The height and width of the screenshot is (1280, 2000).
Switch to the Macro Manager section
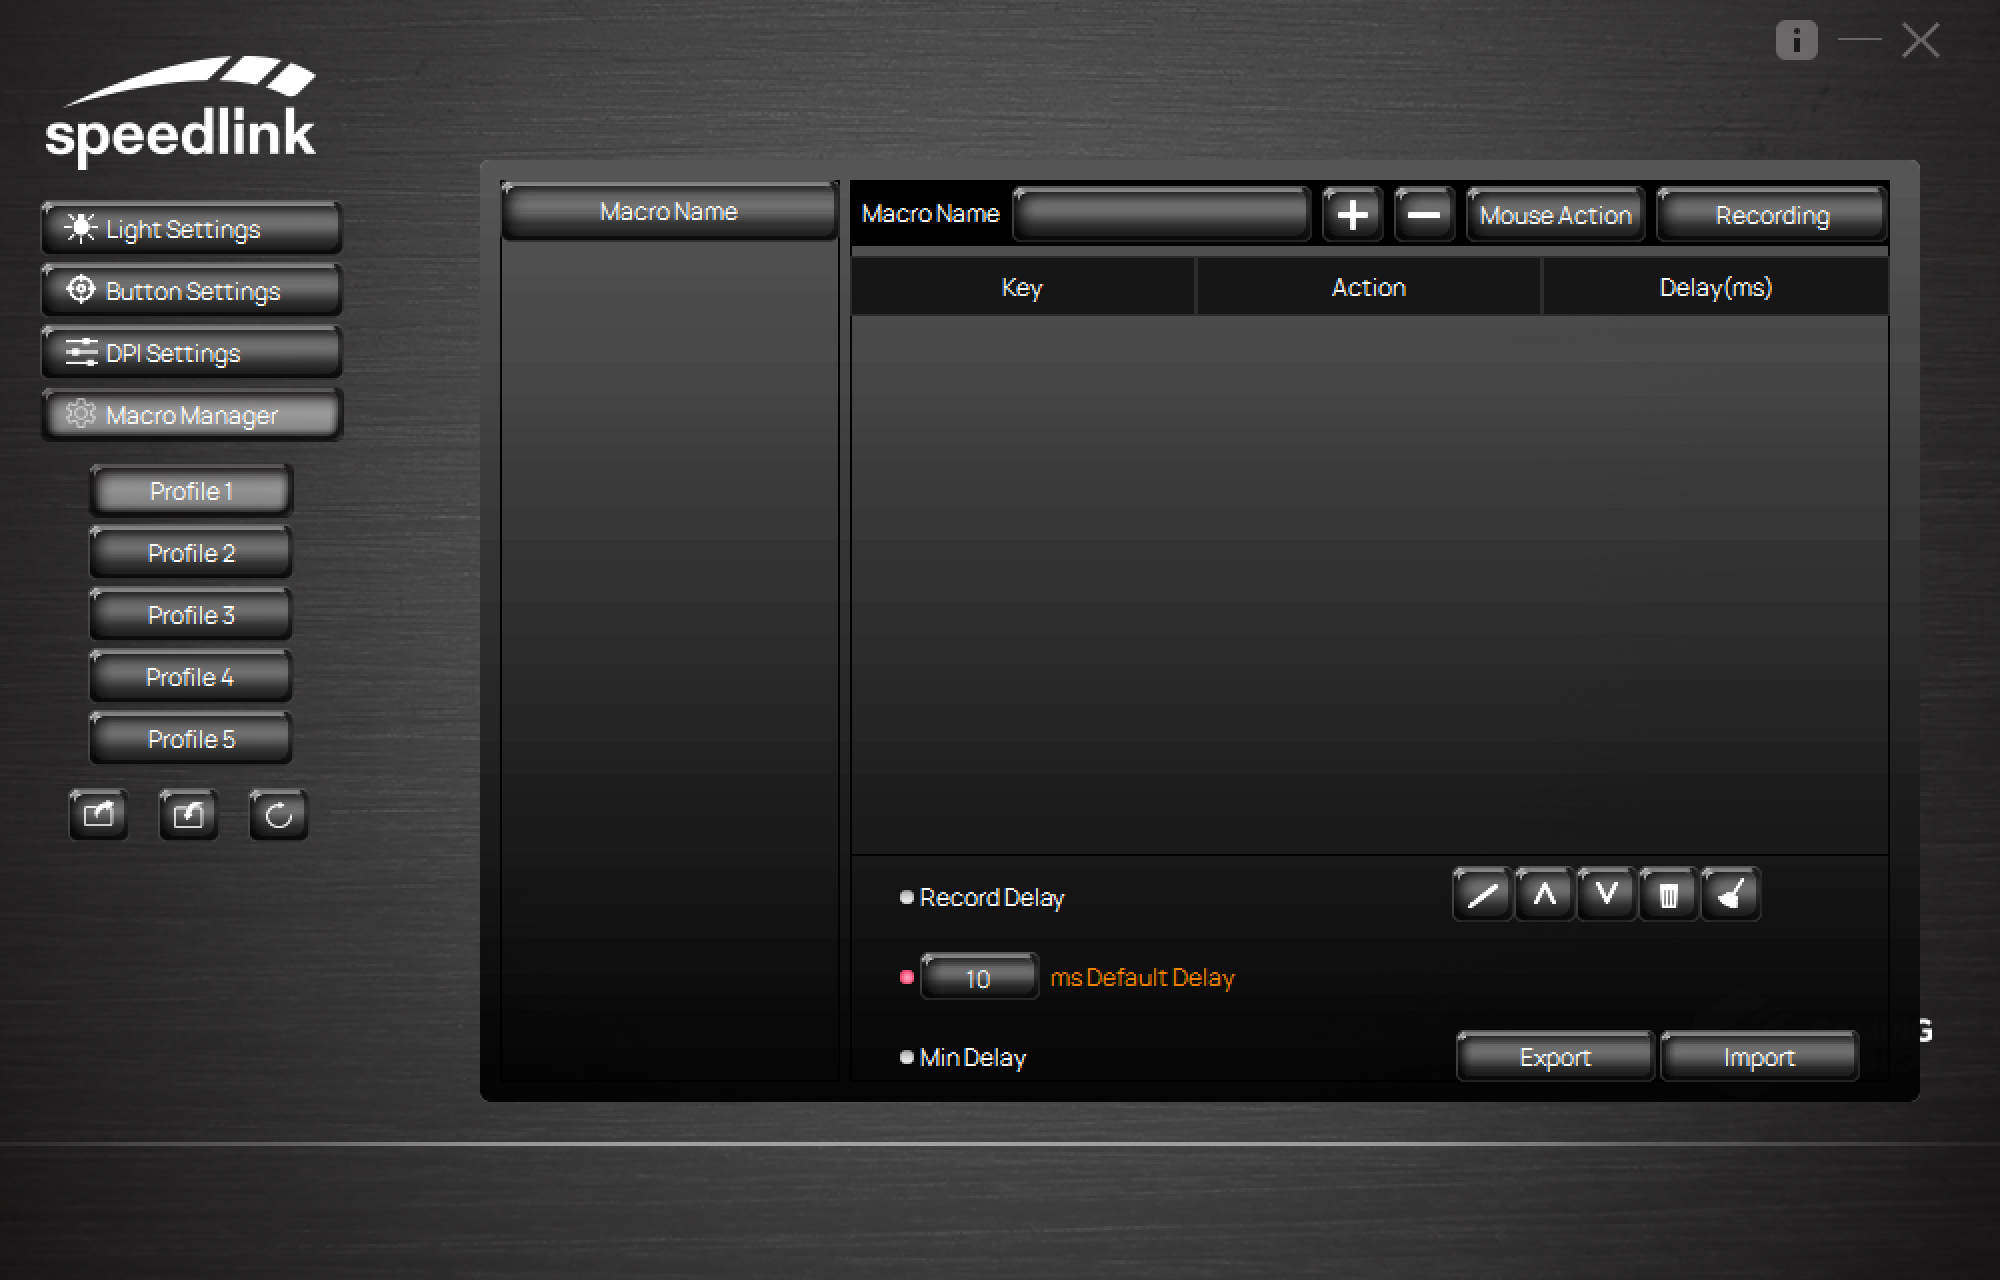(x=191, y=414)
